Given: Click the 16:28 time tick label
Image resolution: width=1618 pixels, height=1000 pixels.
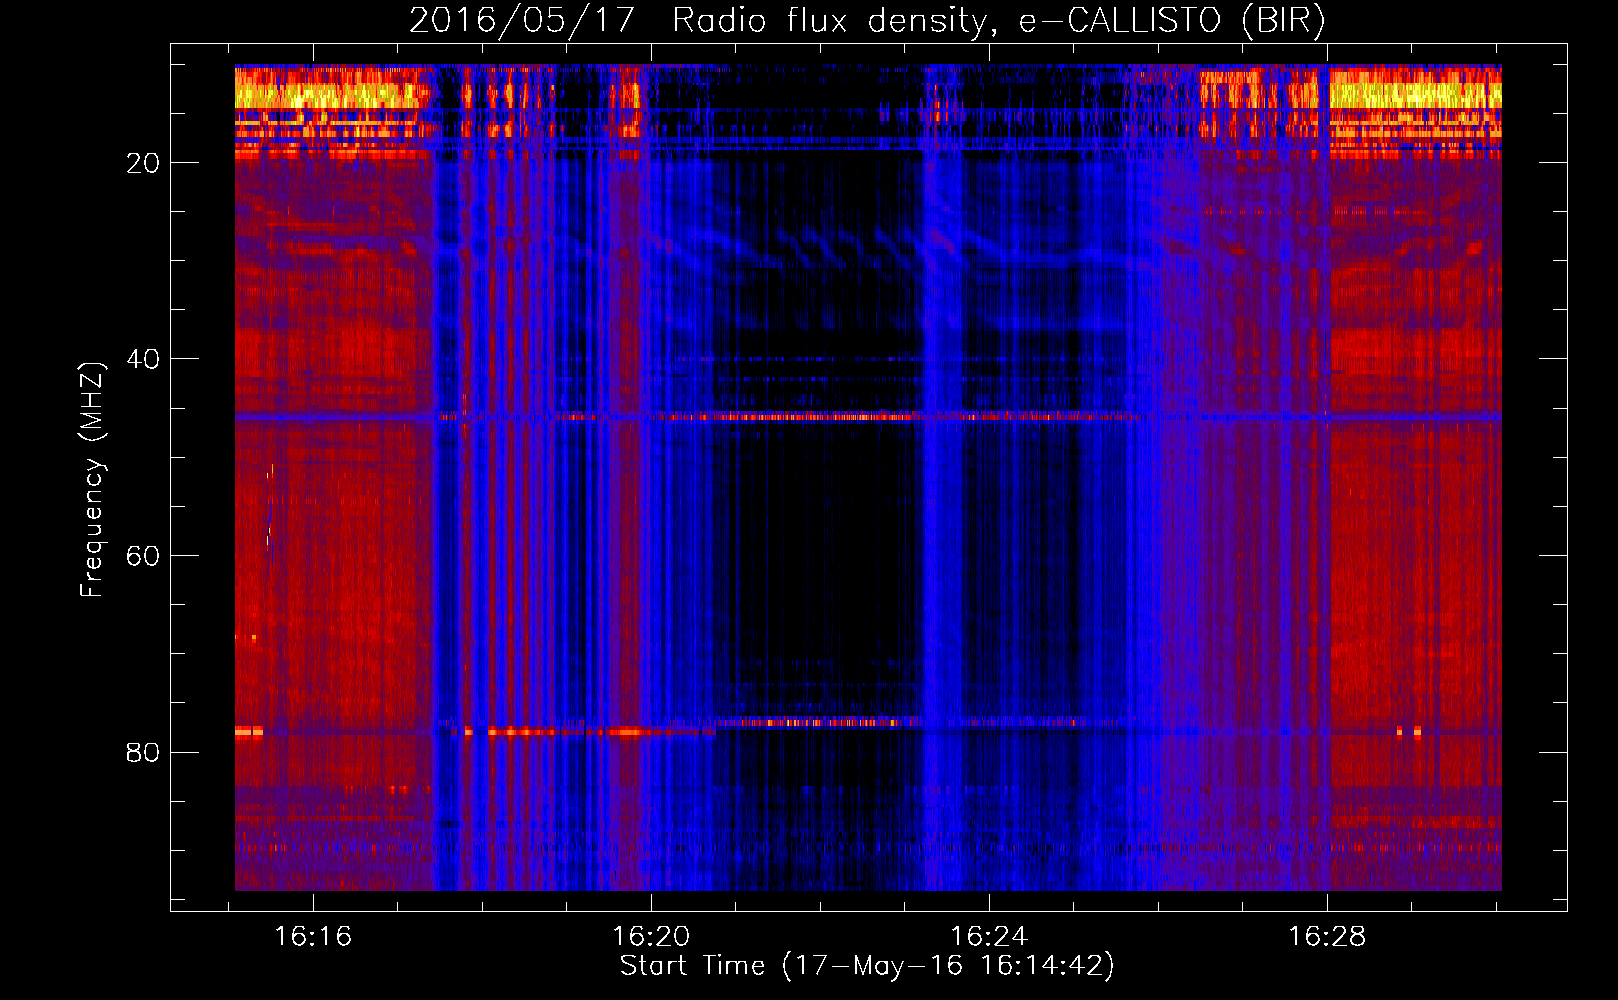Looking at the screenshot, I should click(1327, 937).
